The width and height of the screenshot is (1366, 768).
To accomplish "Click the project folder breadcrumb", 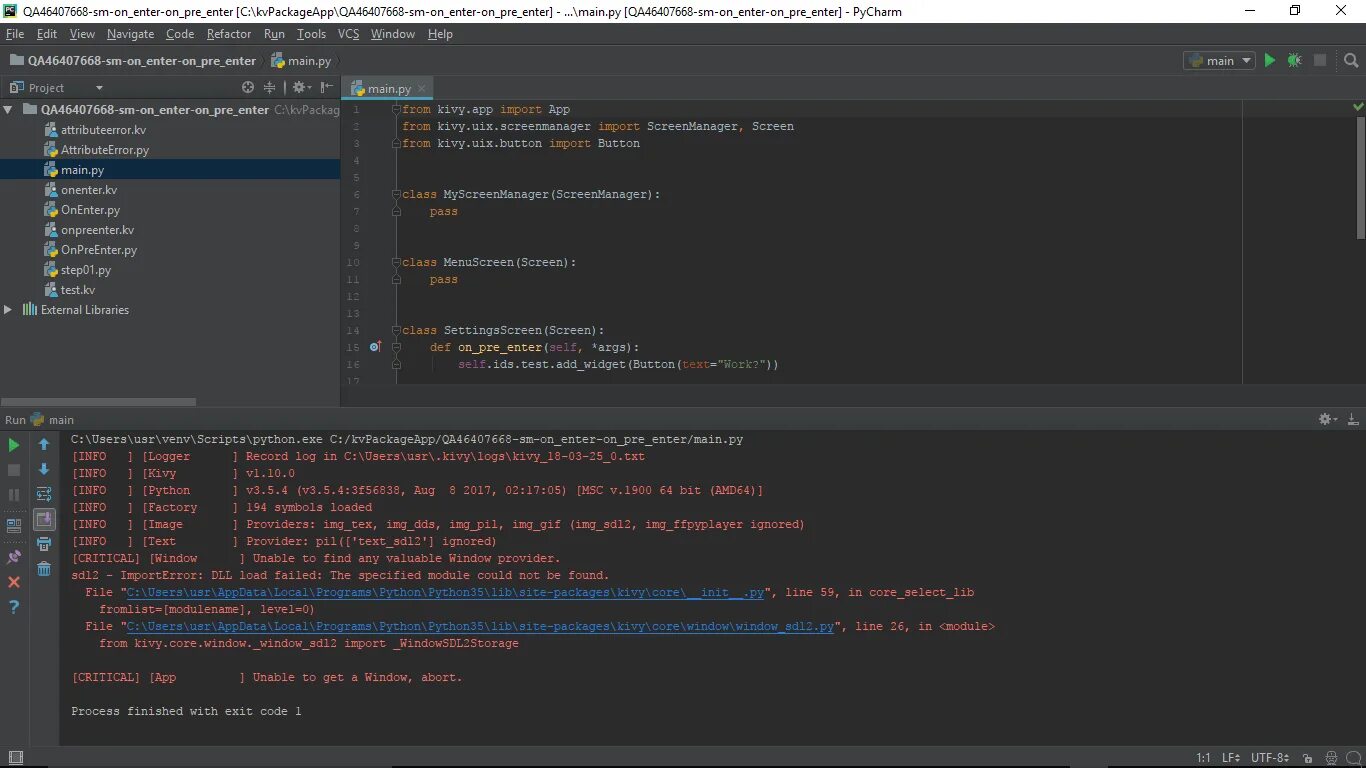I will [x=132, y=61].
